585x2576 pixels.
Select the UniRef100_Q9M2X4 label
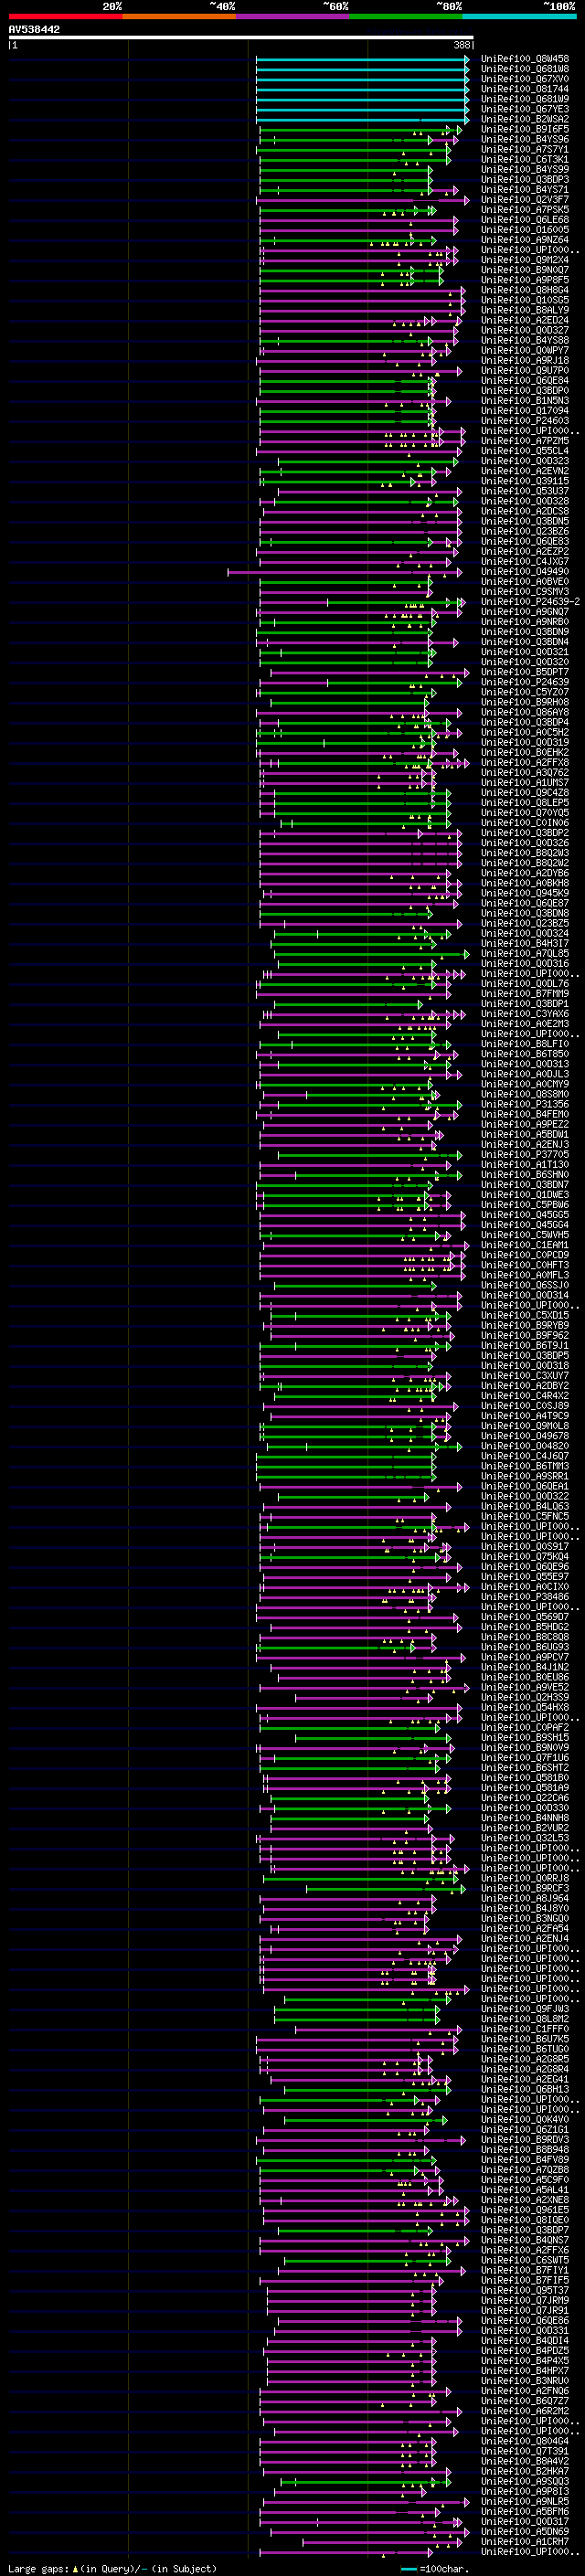[525, 260]
